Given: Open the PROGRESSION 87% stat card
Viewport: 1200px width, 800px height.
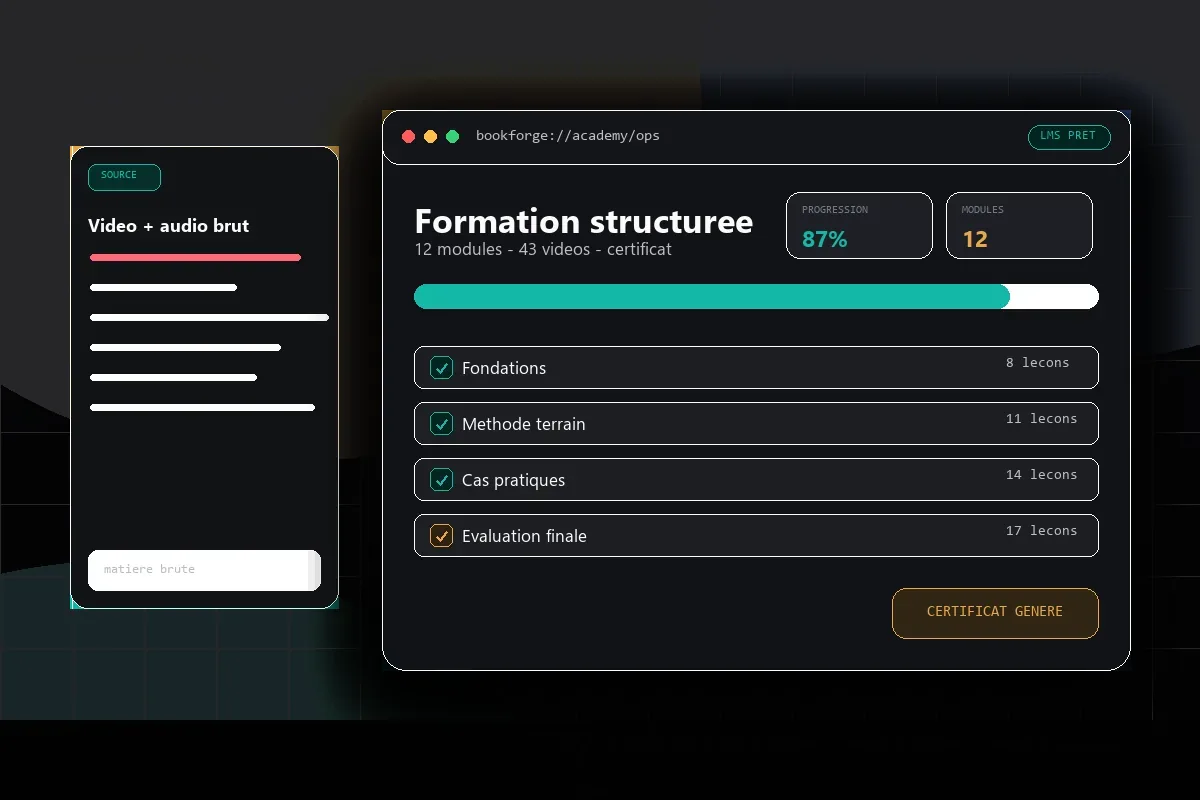Looking at the screenshot, I should pyautogui.click(x=859, y=226).
